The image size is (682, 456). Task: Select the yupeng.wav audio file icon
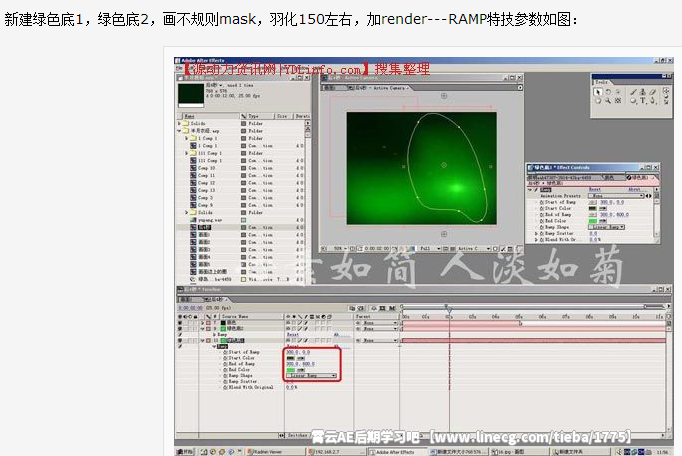click(193, 220)
